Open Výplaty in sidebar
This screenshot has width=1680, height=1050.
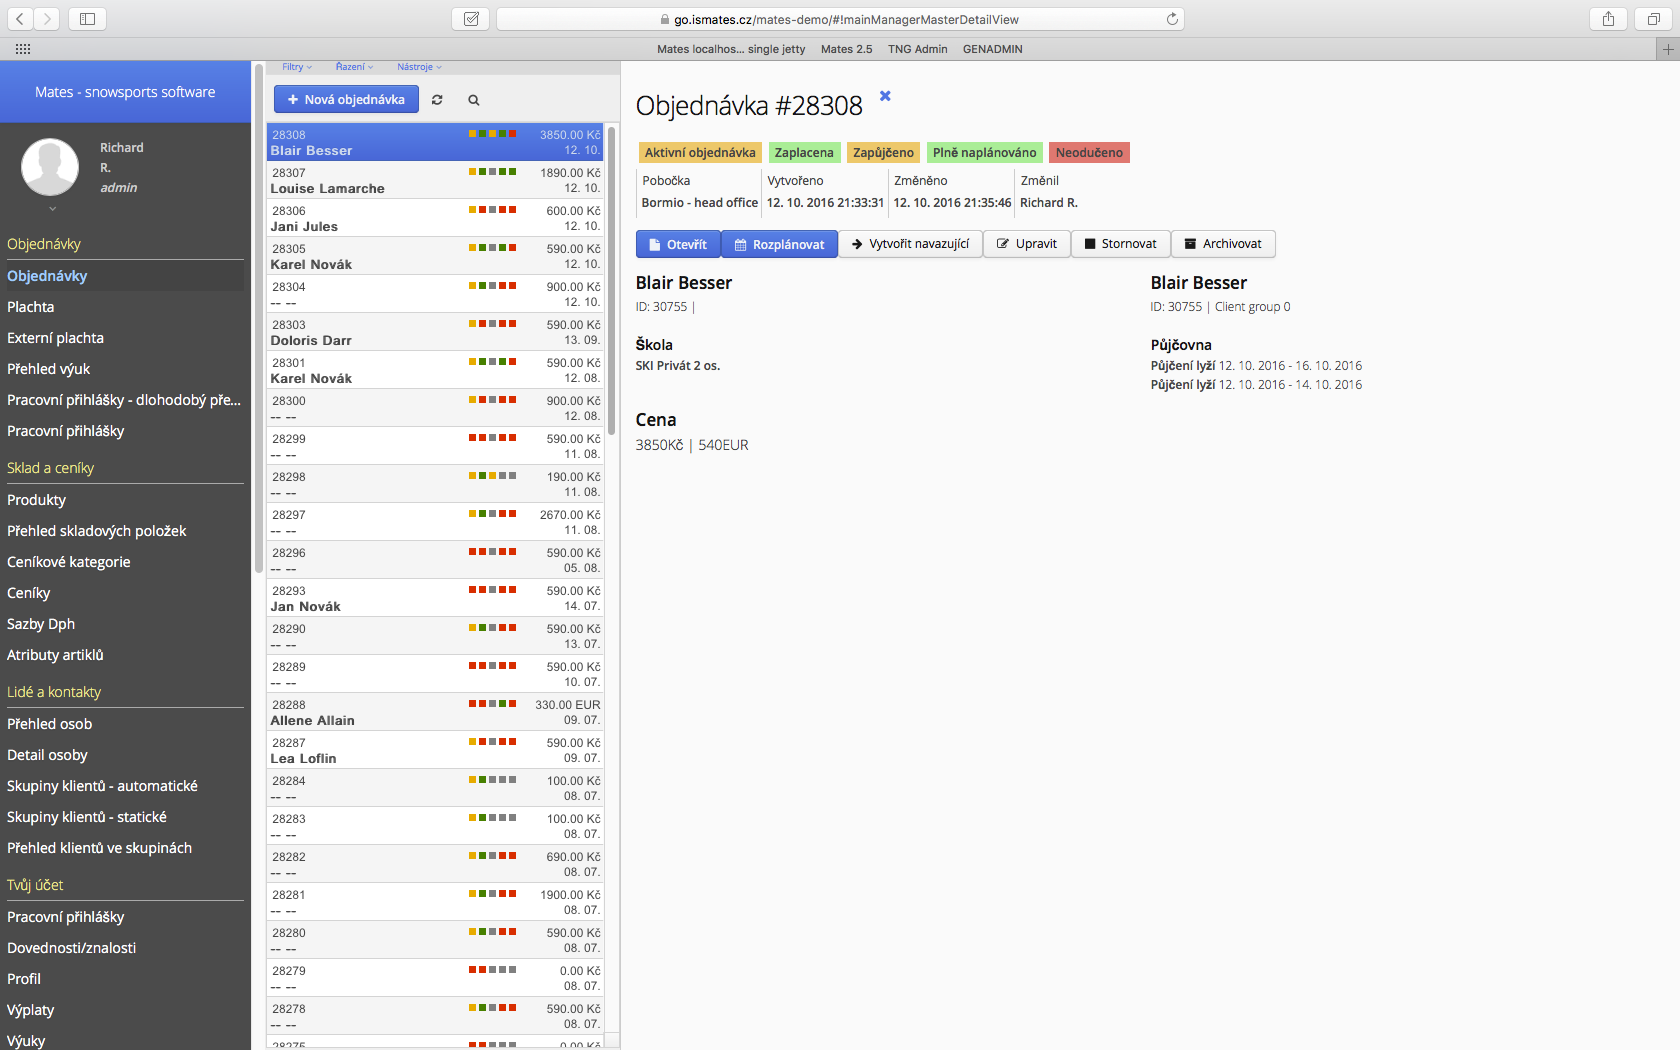[x=31, y=1010]
